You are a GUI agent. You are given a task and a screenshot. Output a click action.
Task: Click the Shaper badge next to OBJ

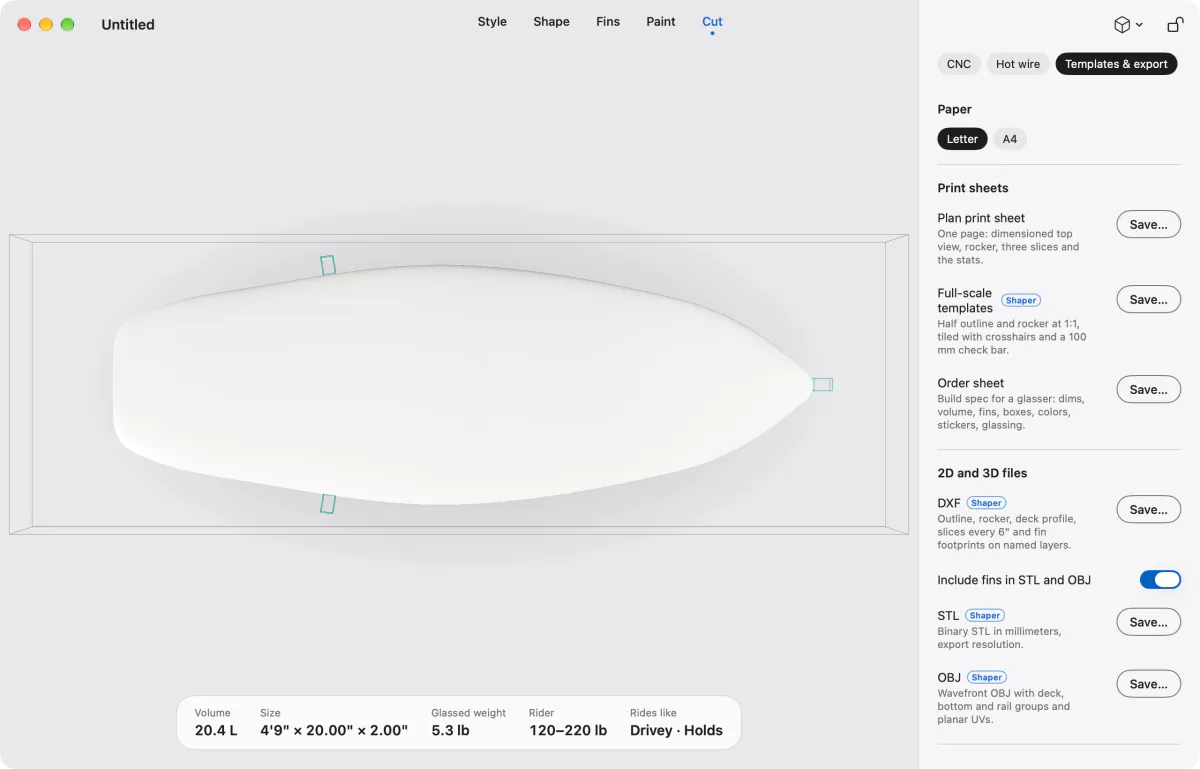(x=987, y=677)
